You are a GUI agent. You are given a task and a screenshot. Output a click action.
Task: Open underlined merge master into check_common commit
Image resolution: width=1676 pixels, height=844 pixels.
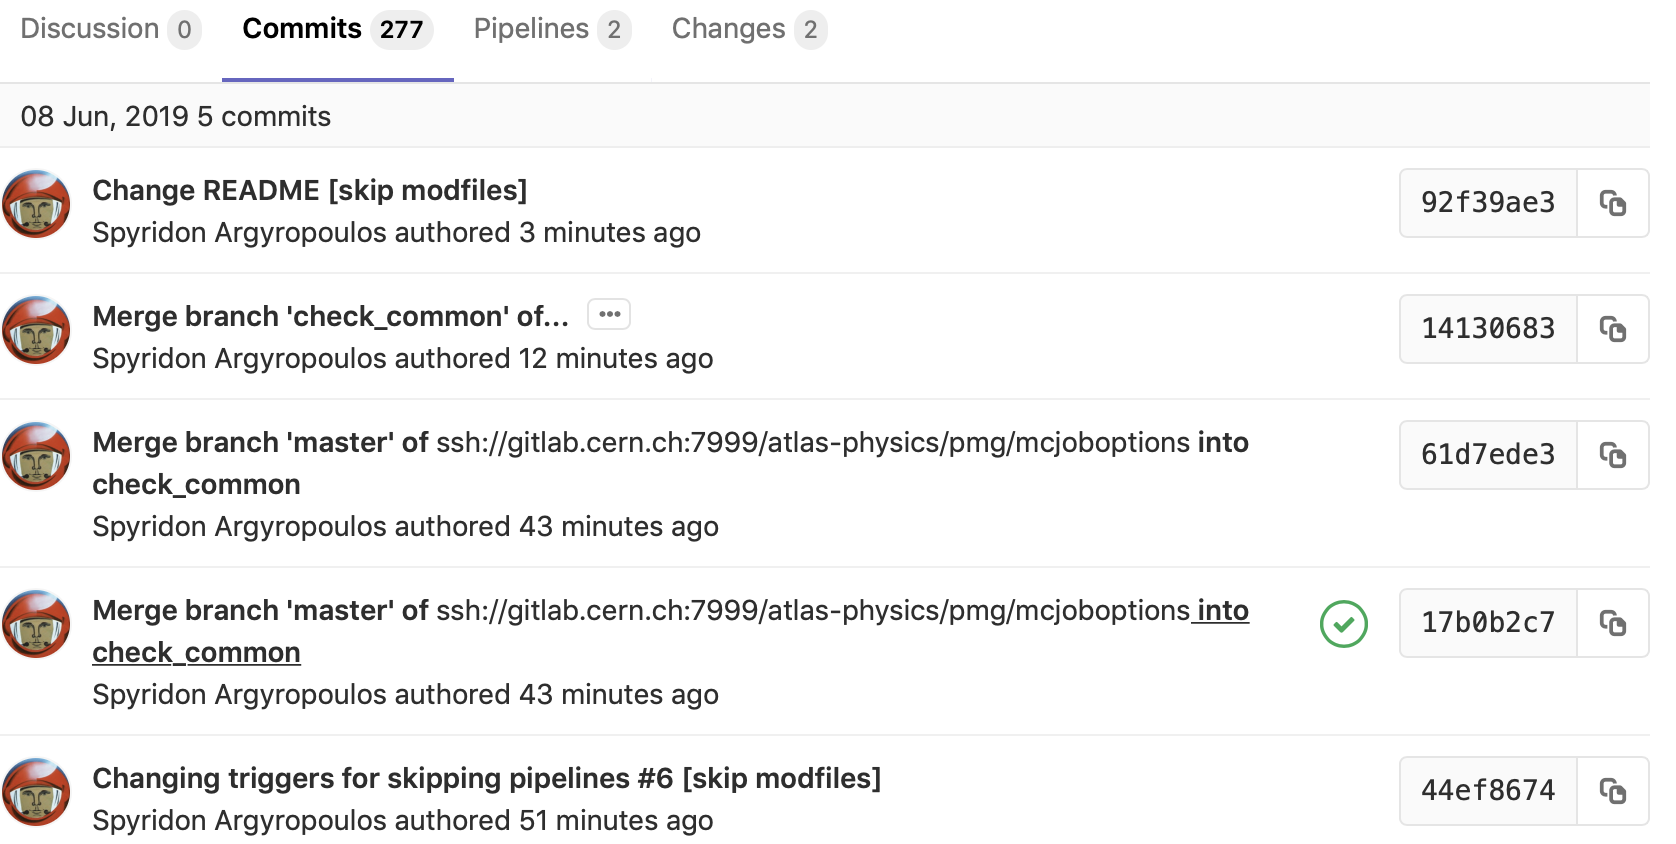click(x=670, y=631)
